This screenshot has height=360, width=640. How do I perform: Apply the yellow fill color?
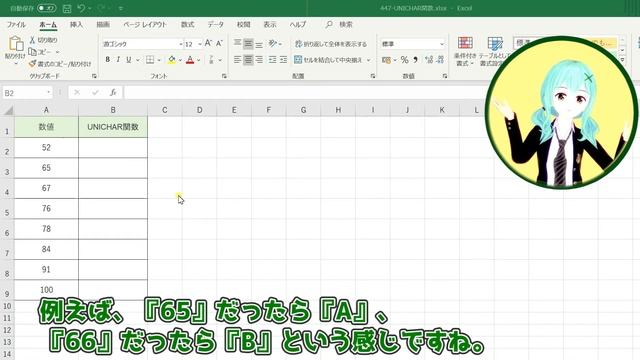tap(172, 60)
